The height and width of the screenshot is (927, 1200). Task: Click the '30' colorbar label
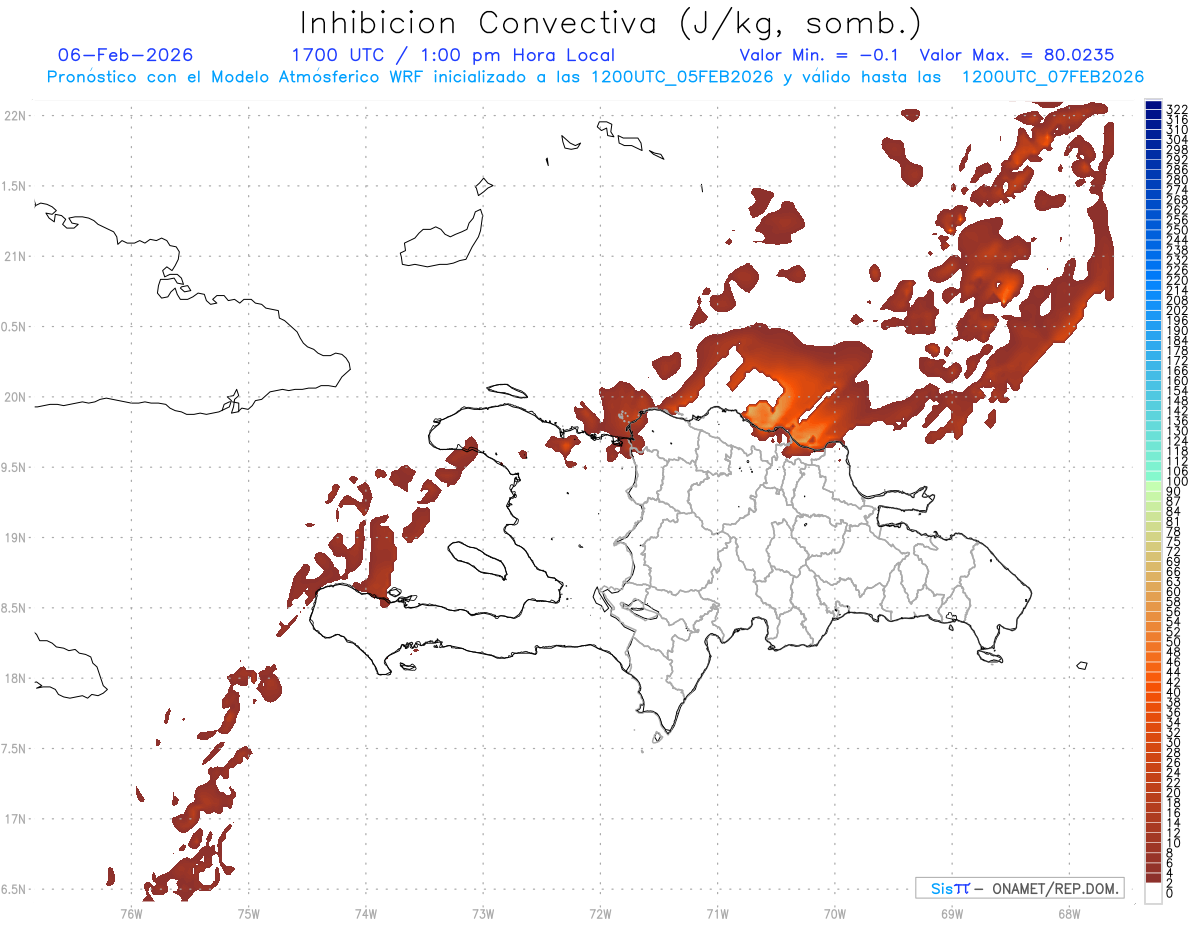click(1173, 742)
